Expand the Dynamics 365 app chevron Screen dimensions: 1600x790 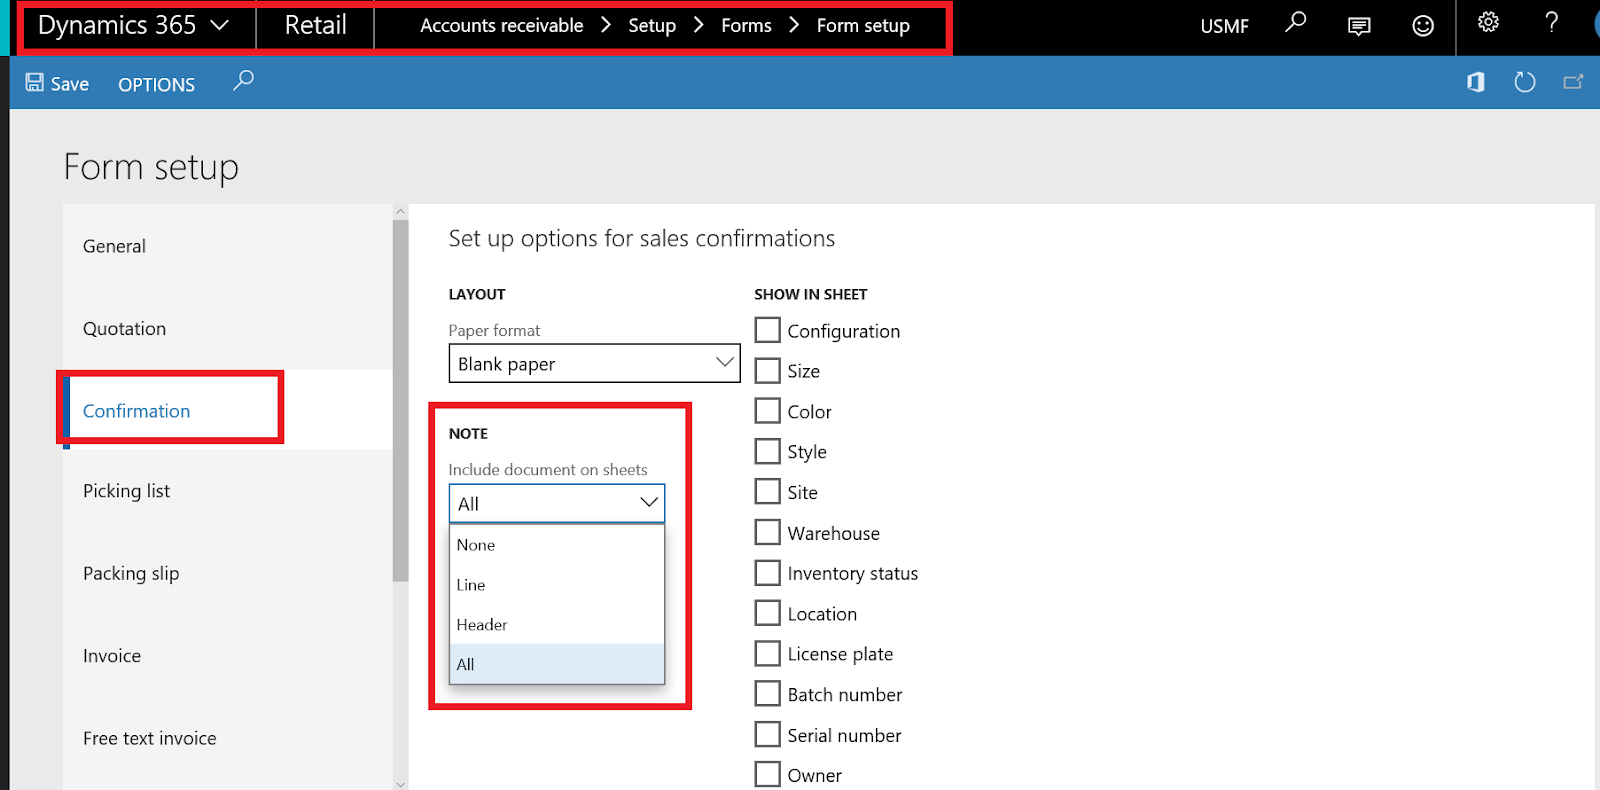pos(220,26)
